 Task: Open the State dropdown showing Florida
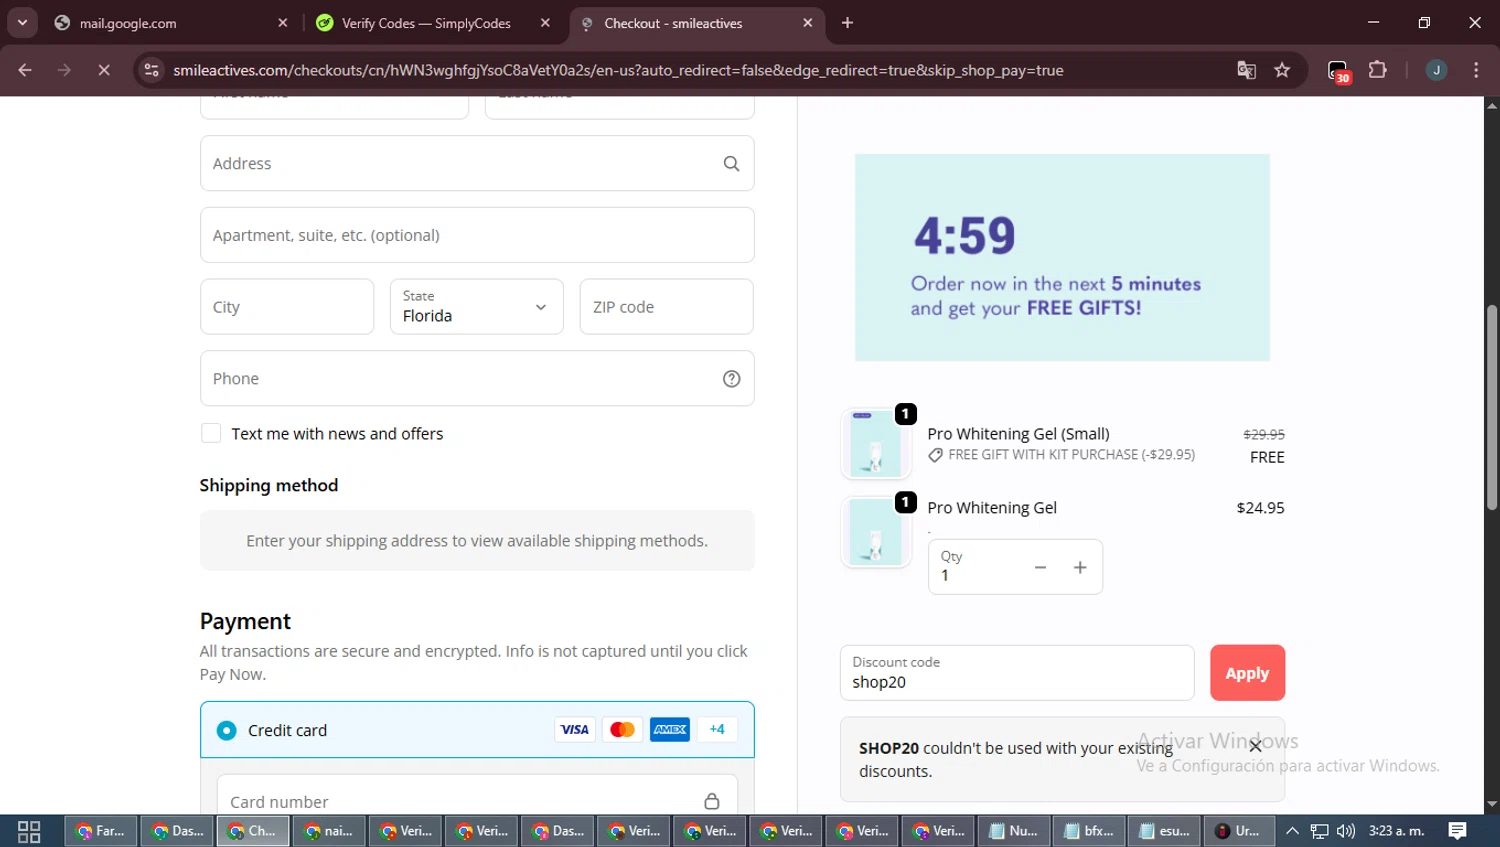click(x=477, y=307)
